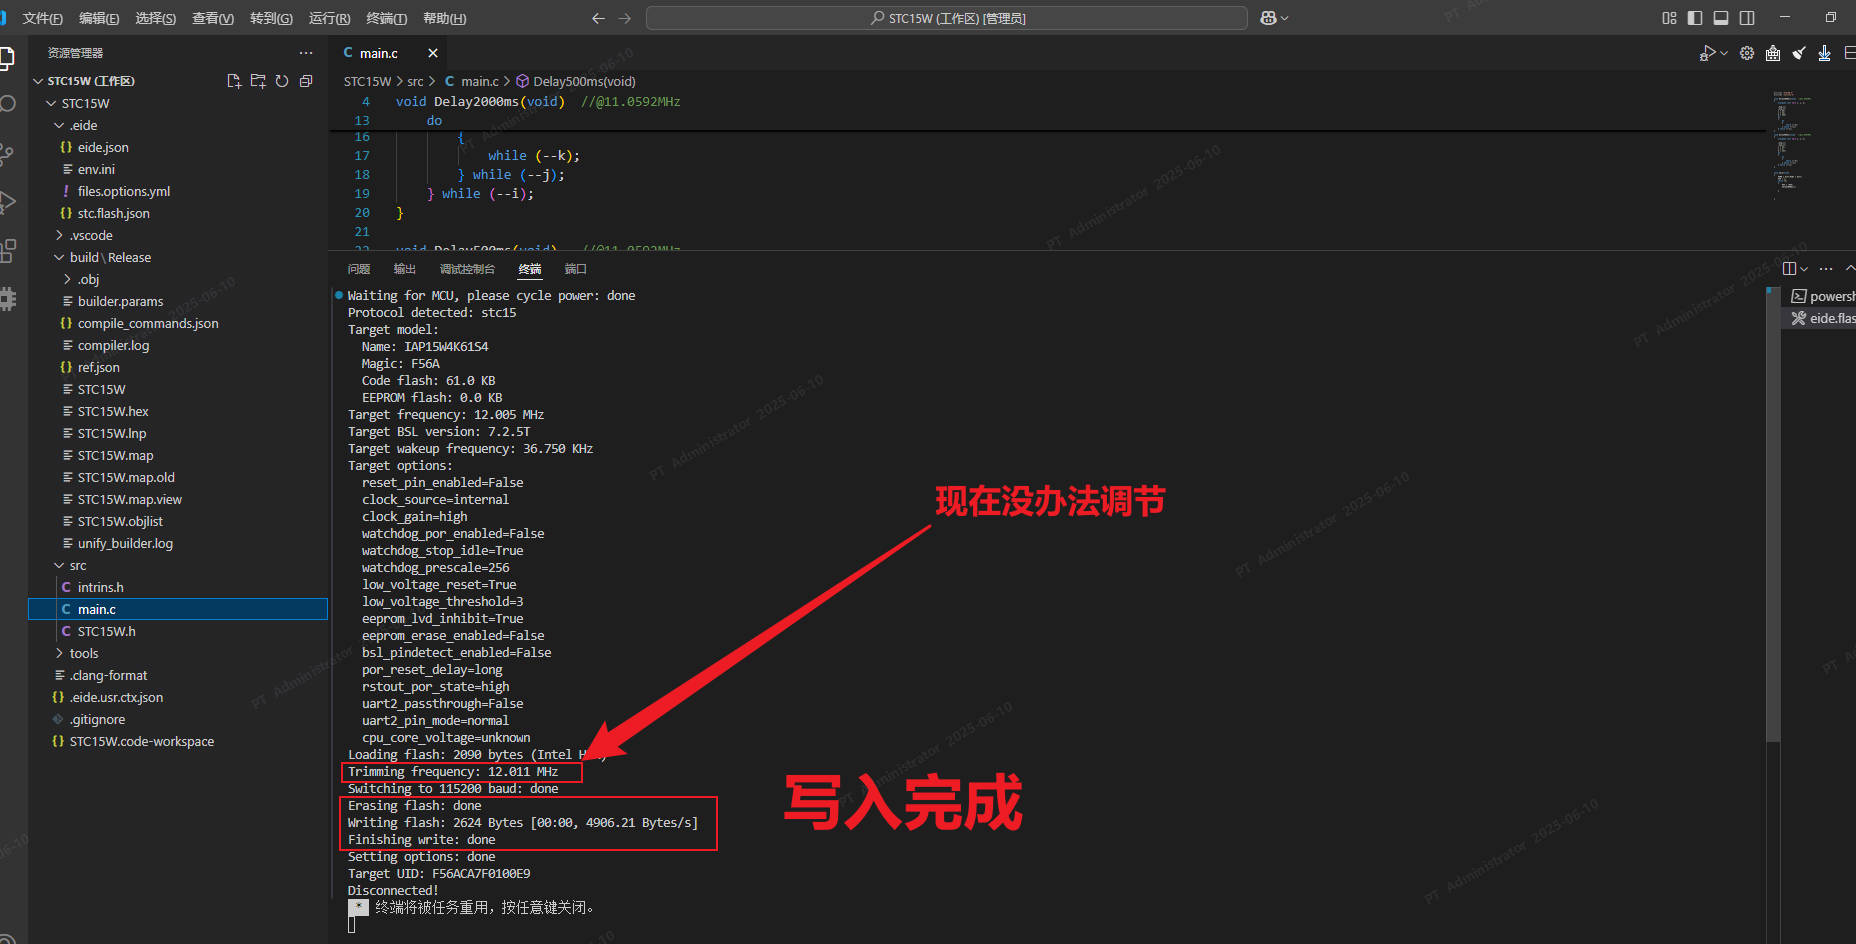Open the 运行(R) menu
The image size is (1856, 944).
[330, 18]
